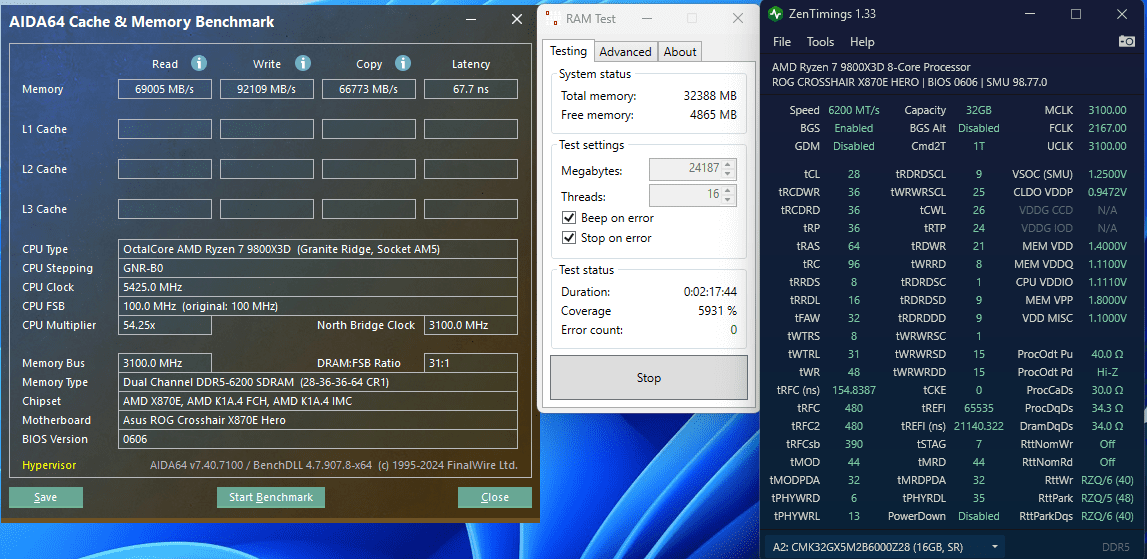Click the Duration 0:02:17:44 value
Screen dimensions: 1147x559
710,292
